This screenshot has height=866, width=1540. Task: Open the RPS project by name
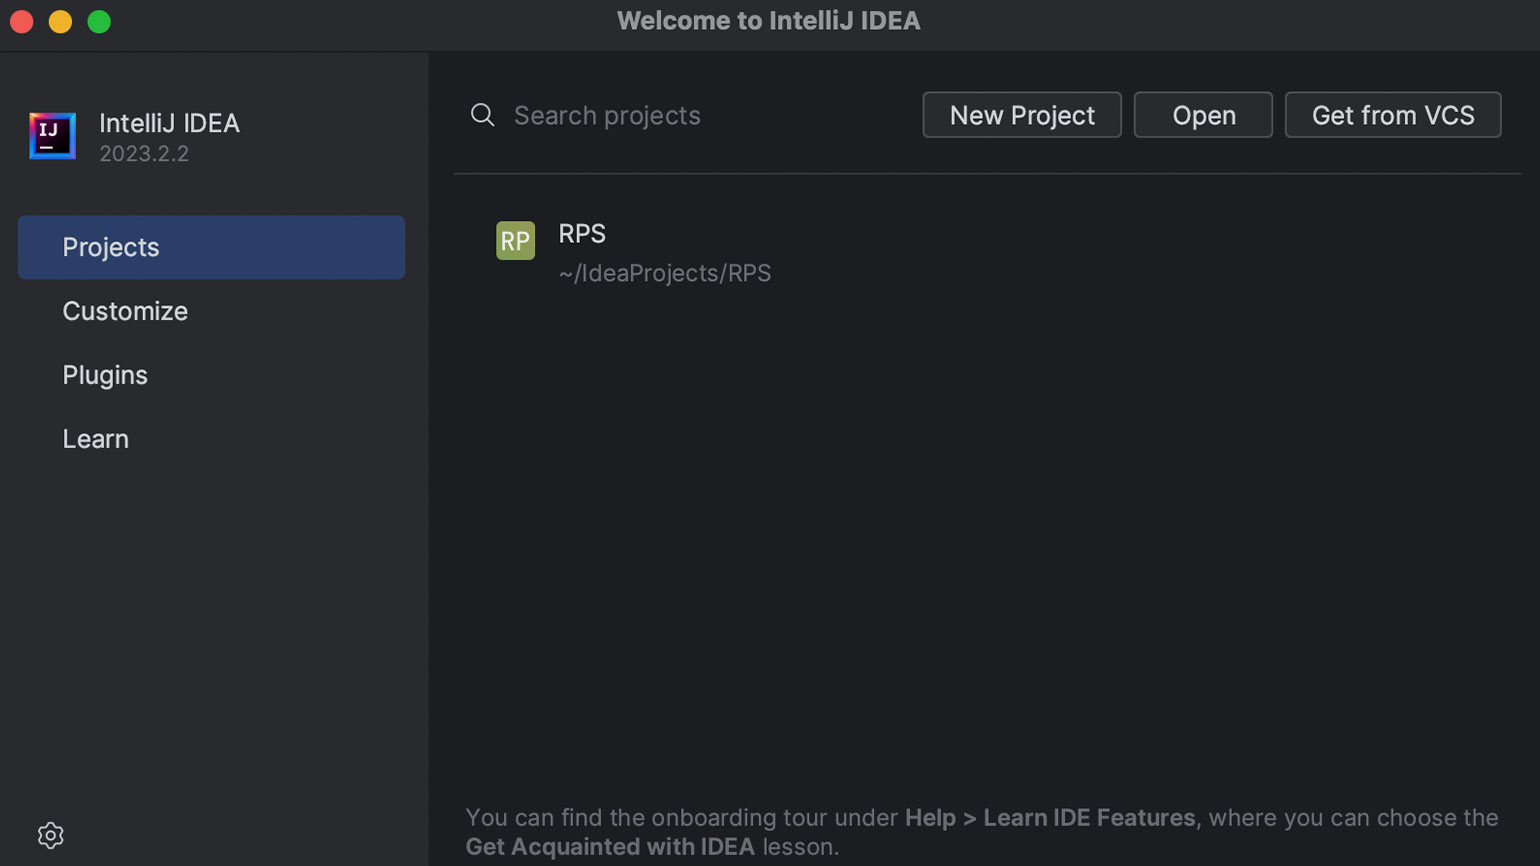coord(582,233)
